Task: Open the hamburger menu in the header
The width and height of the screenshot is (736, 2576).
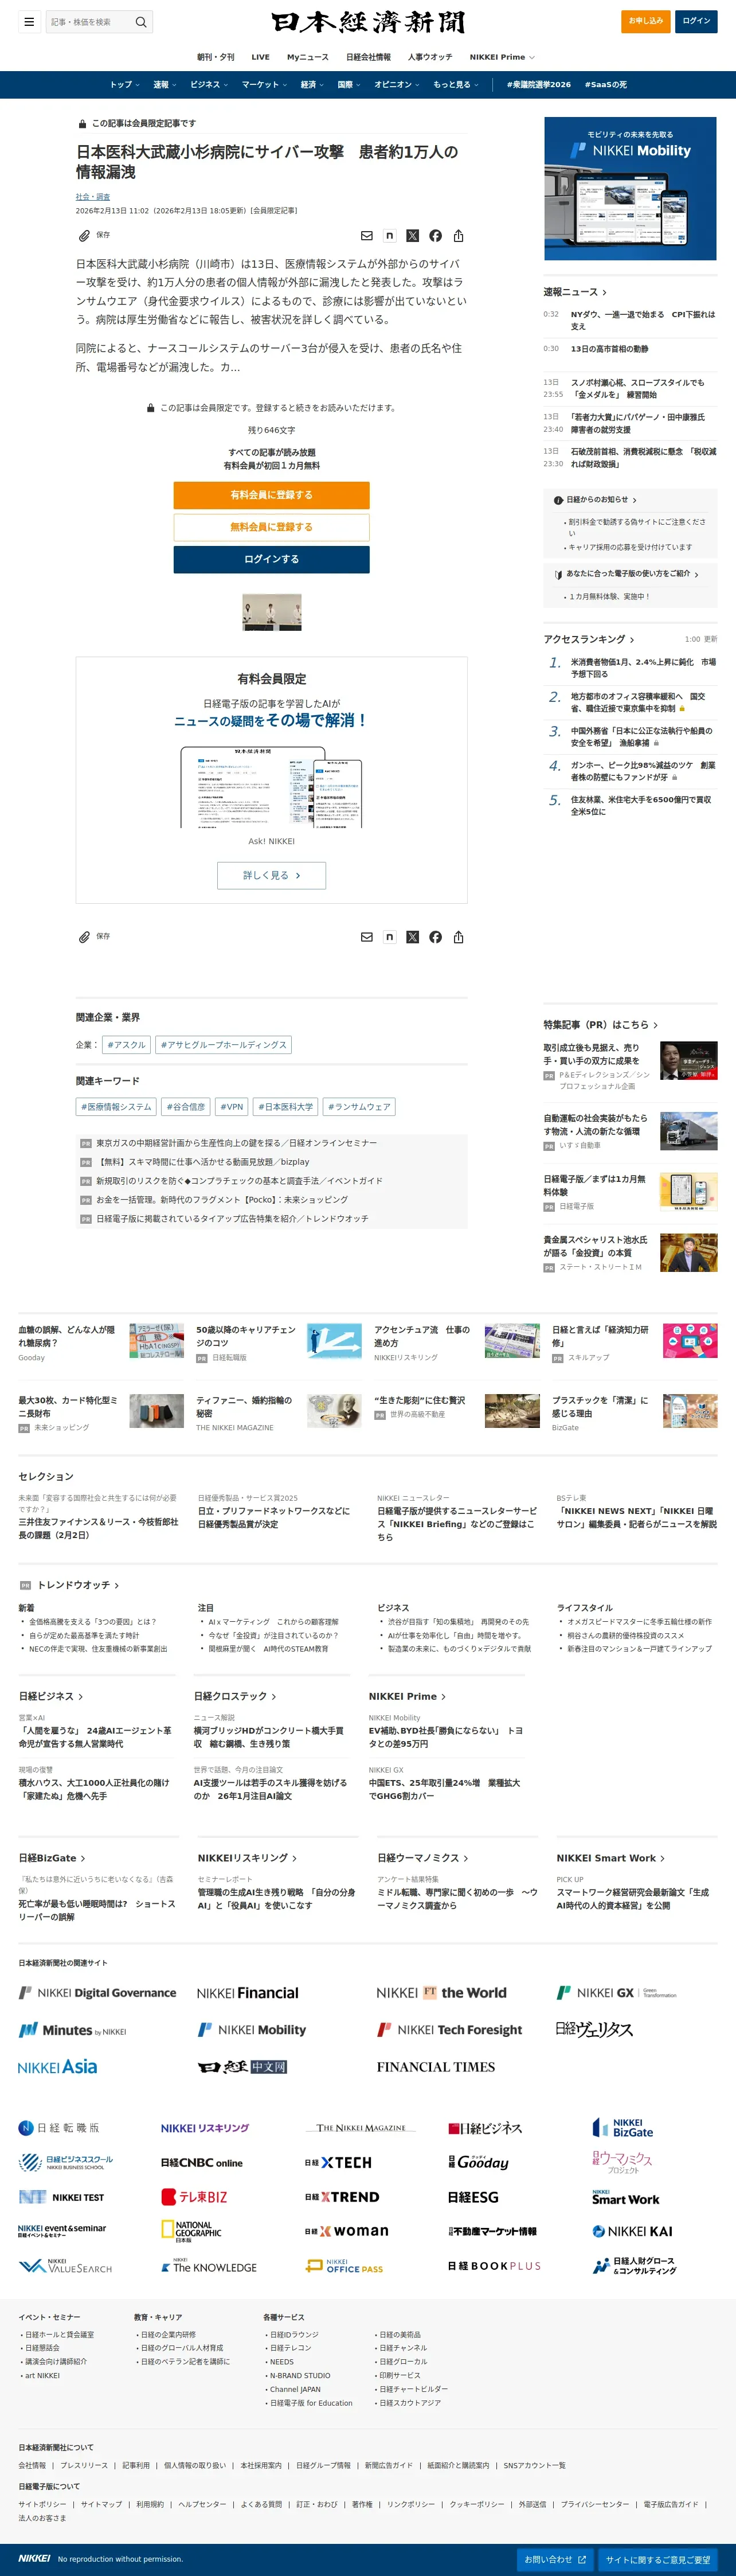Action: click(29, 21)
